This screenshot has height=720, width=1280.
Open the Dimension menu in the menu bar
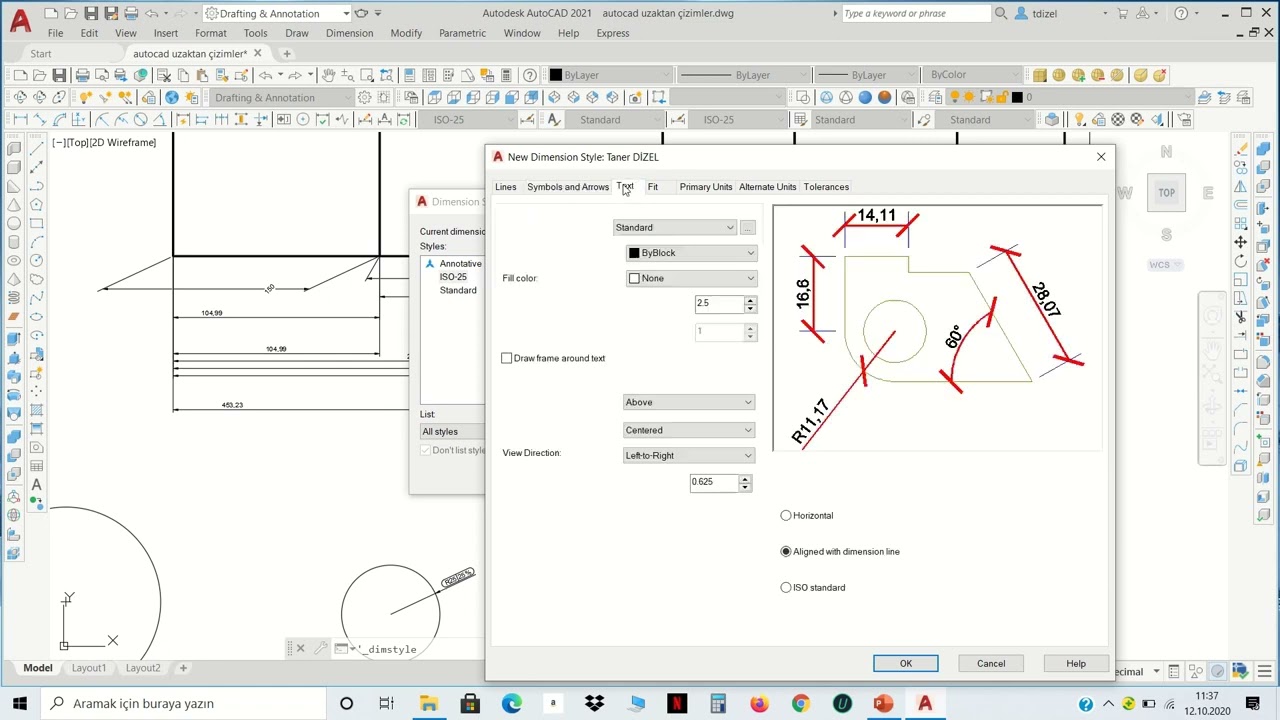349,33
